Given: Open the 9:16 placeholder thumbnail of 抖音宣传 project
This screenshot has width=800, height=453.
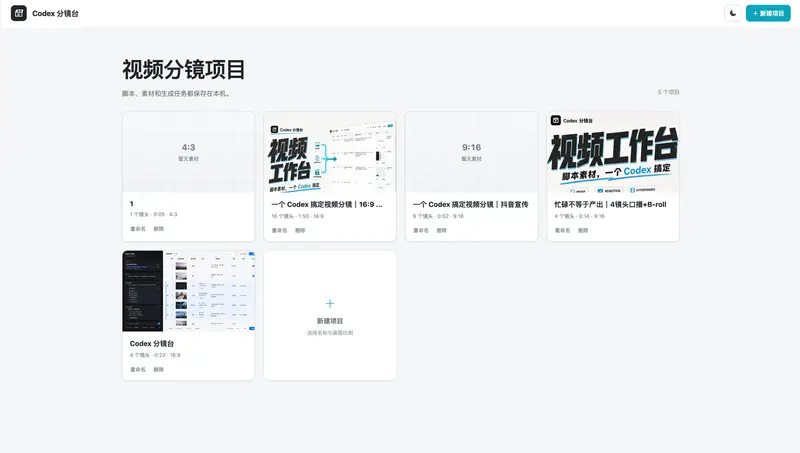Looking at the screenshot, I should click(471, 152).
